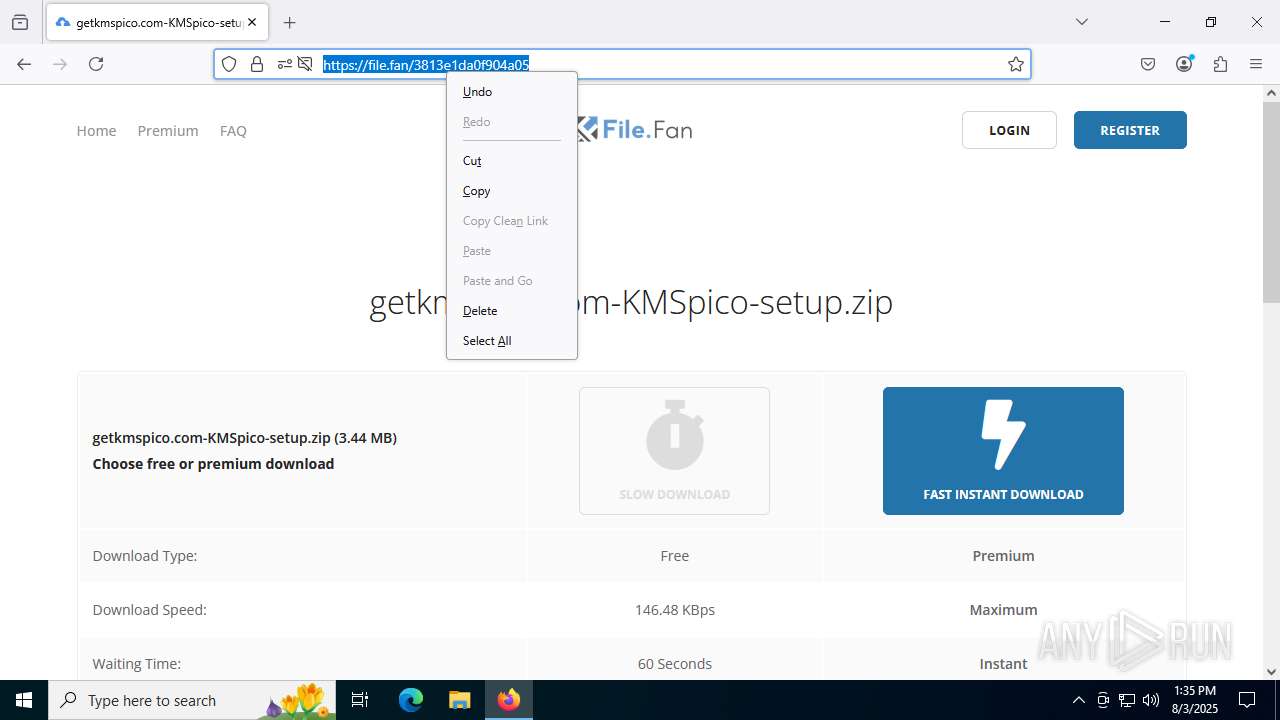This screenshot has height=720, width=1280.
Task: Choose Copy in the context menu
Action: 512,190
